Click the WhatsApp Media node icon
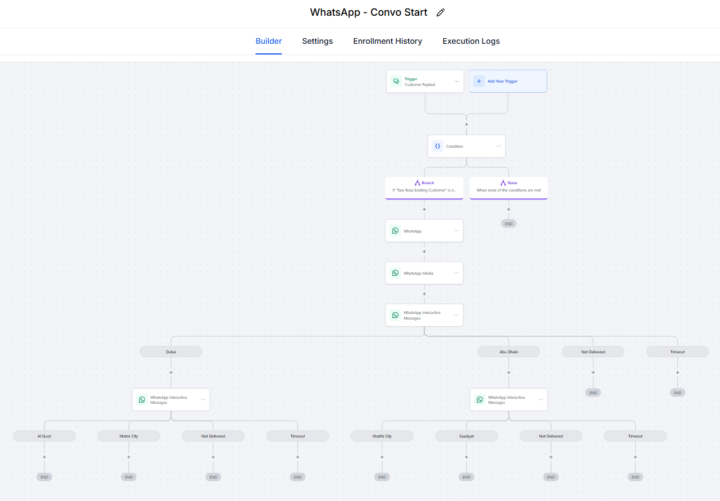Viewport: 720px width, 501px height. (x=396, y=273)
